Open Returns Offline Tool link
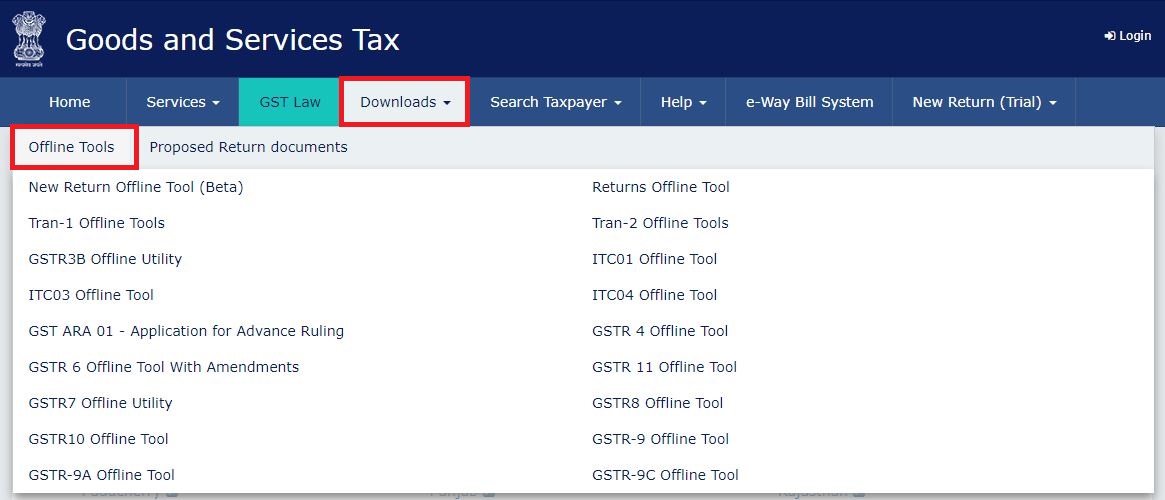Screen dimensions: 1165x500 pyautogui.click(x=661, y=187)
